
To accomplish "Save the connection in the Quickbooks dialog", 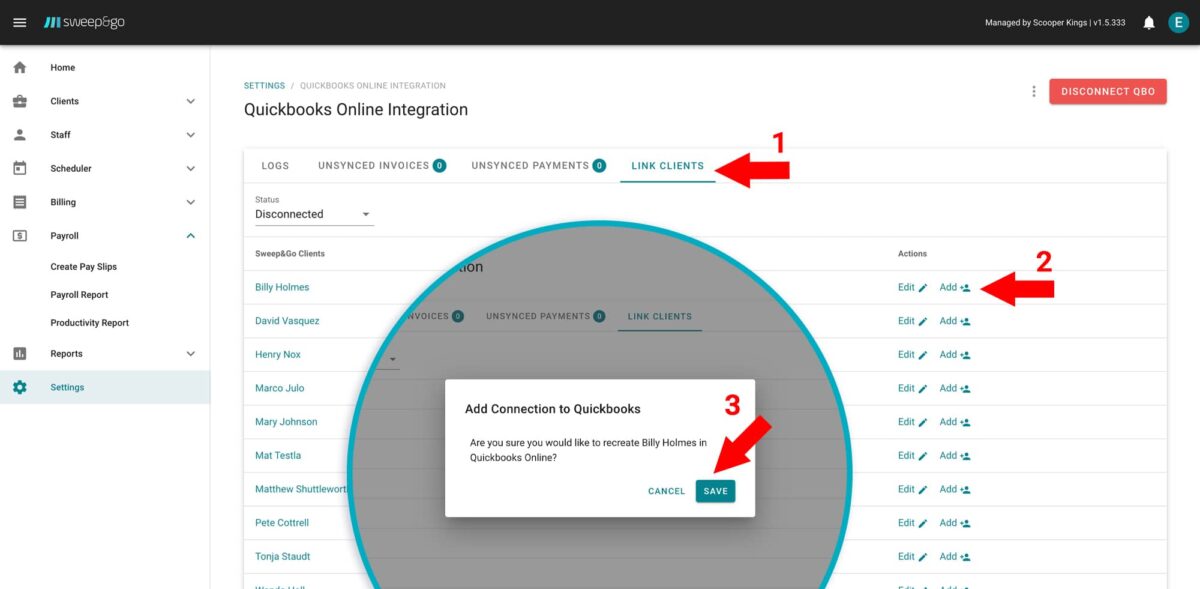I will (x=714, y=490).
